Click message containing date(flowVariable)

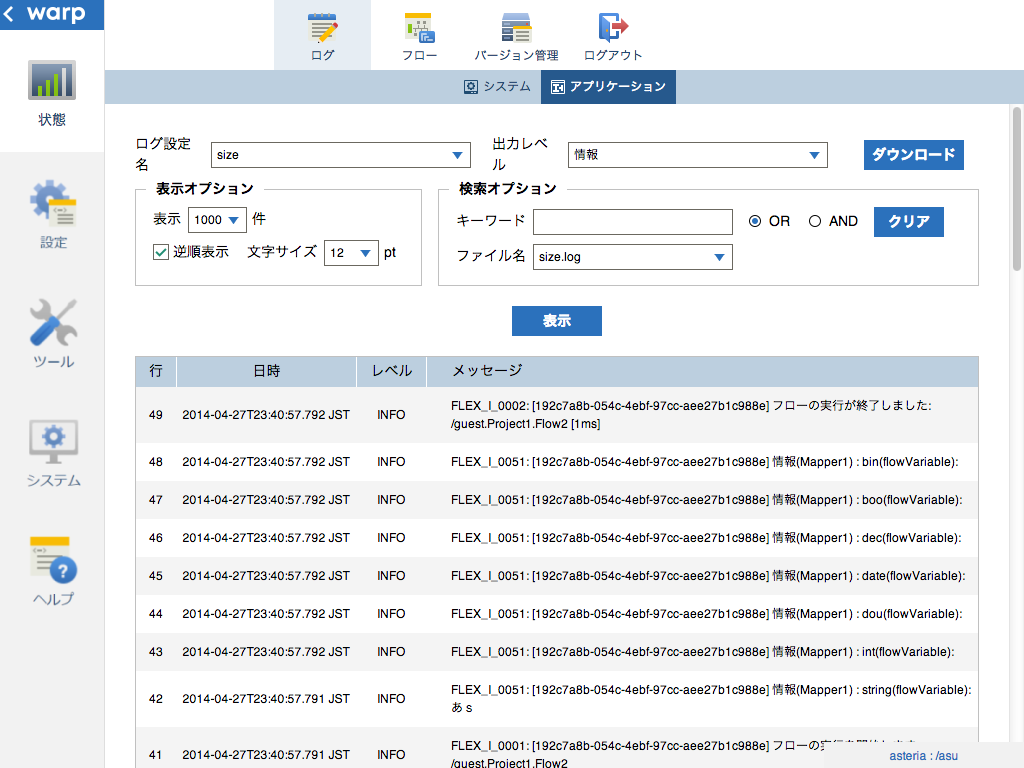(x=708, y=575)
